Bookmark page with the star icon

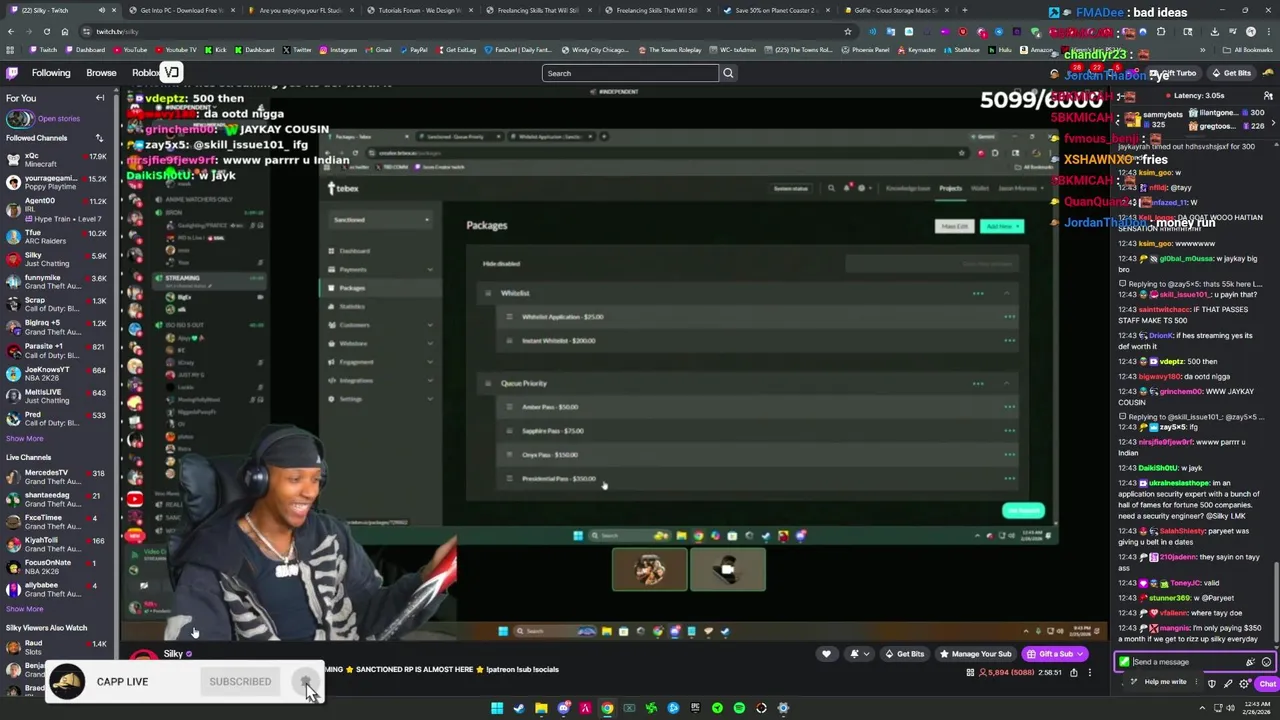click(x=847, y=31)
